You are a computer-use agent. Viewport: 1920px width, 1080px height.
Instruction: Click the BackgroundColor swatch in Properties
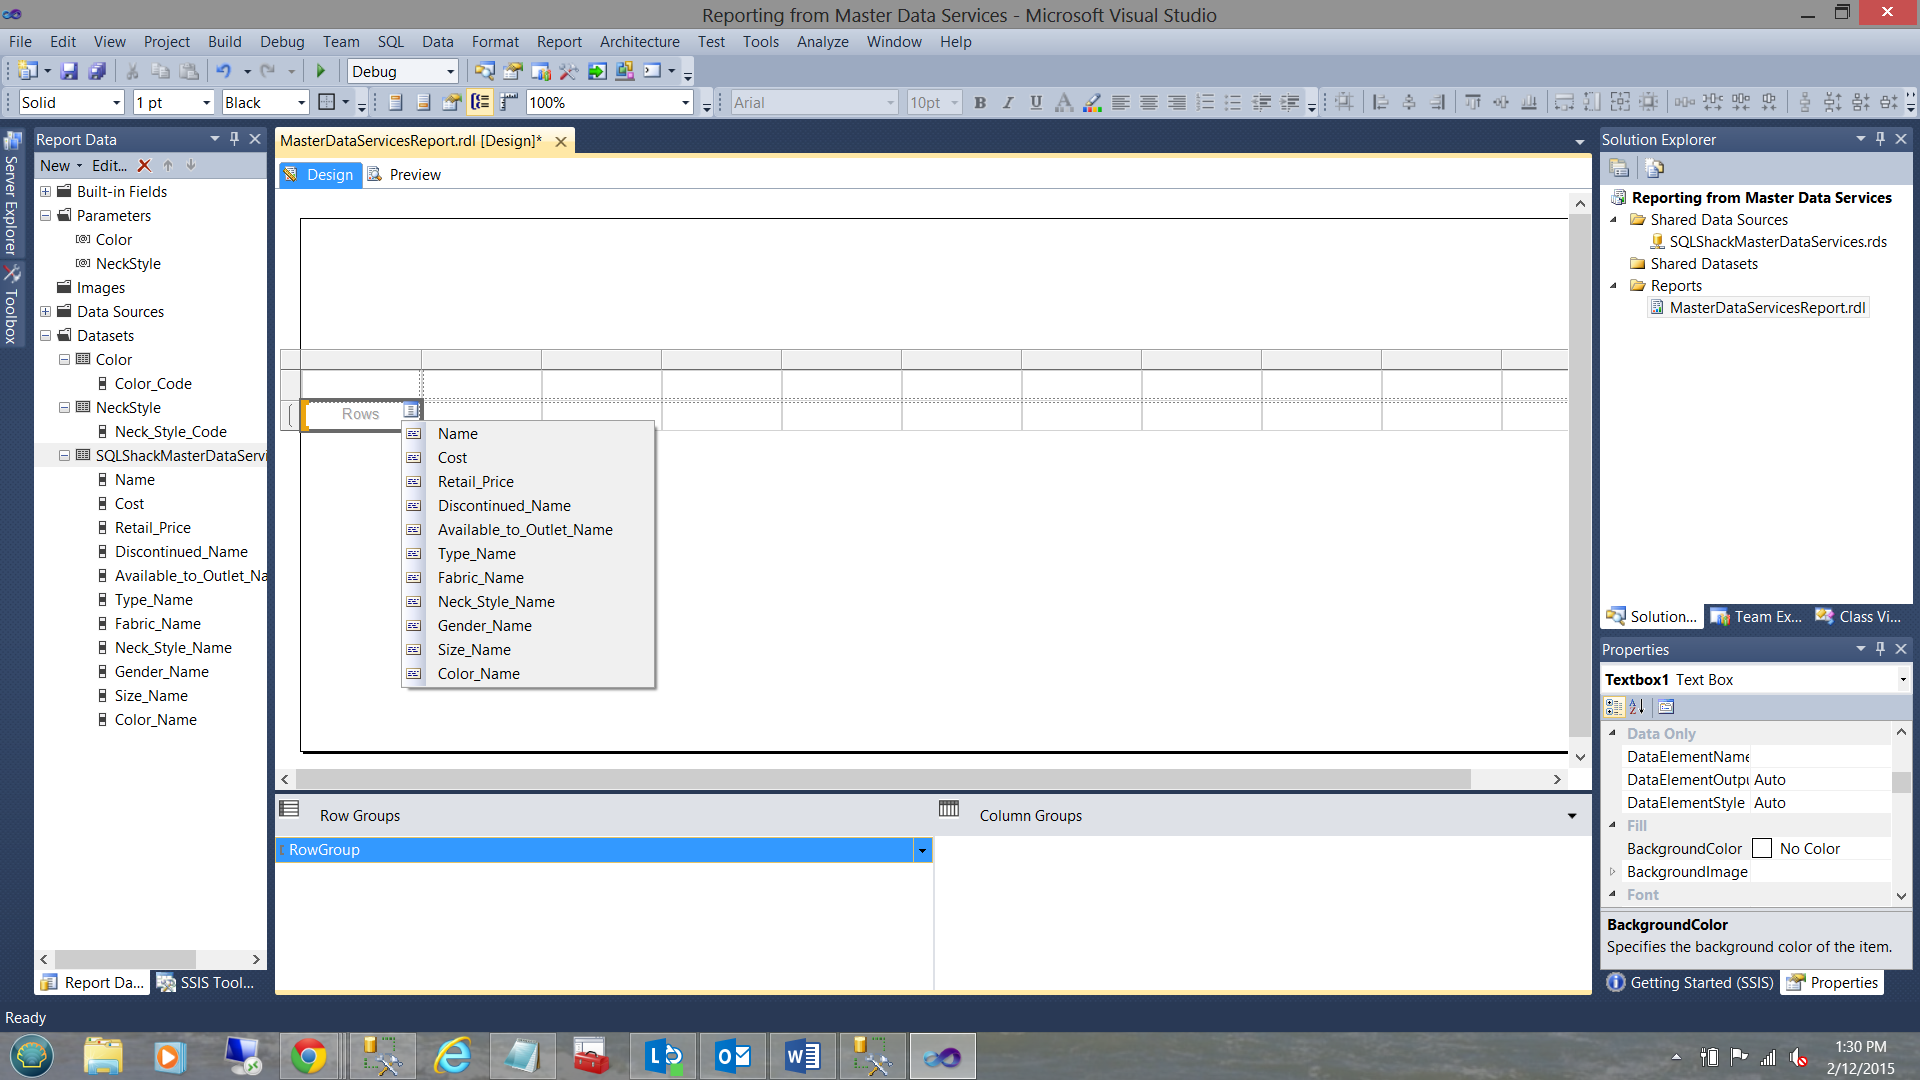pyautogui.click(x=1762, y=849)
